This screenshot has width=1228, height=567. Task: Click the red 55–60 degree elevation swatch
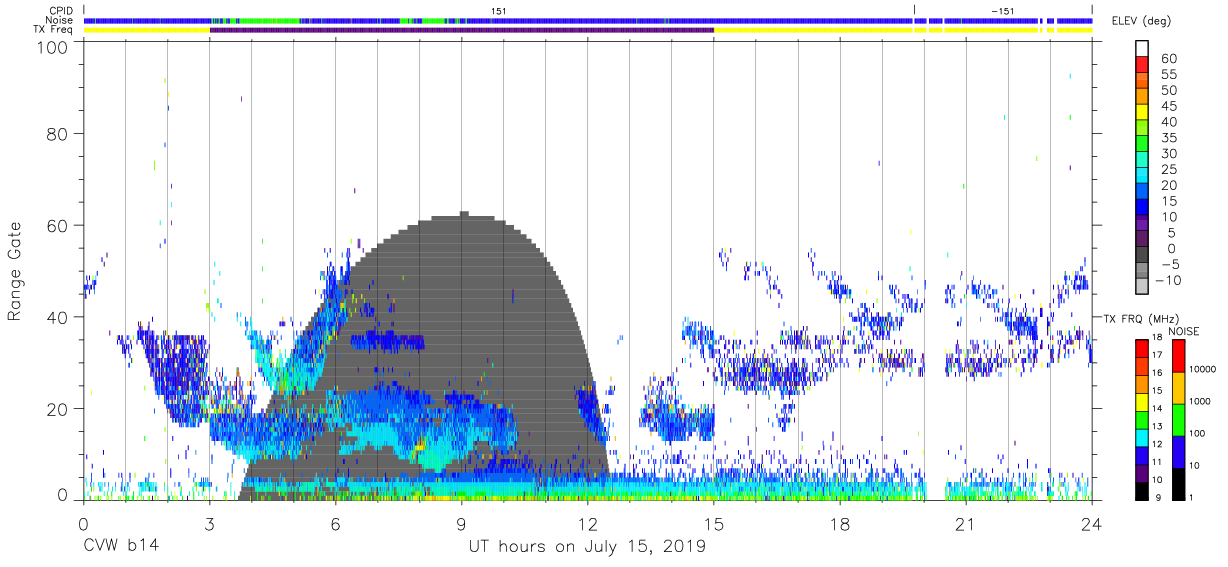[x=1142, y=65]
